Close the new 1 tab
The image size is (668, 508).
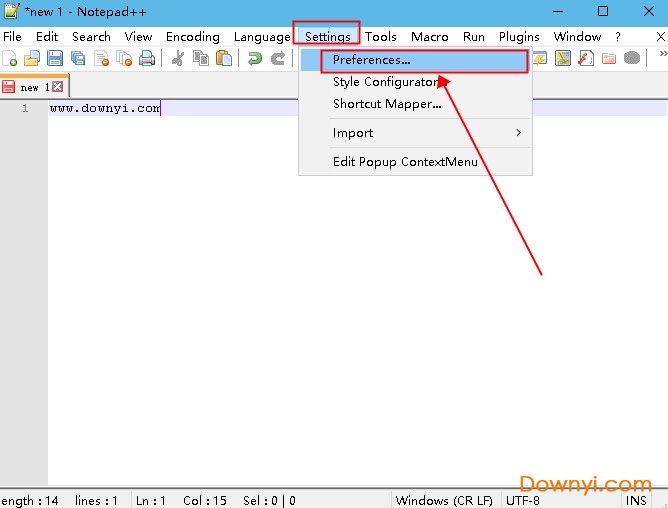point(58,87)
